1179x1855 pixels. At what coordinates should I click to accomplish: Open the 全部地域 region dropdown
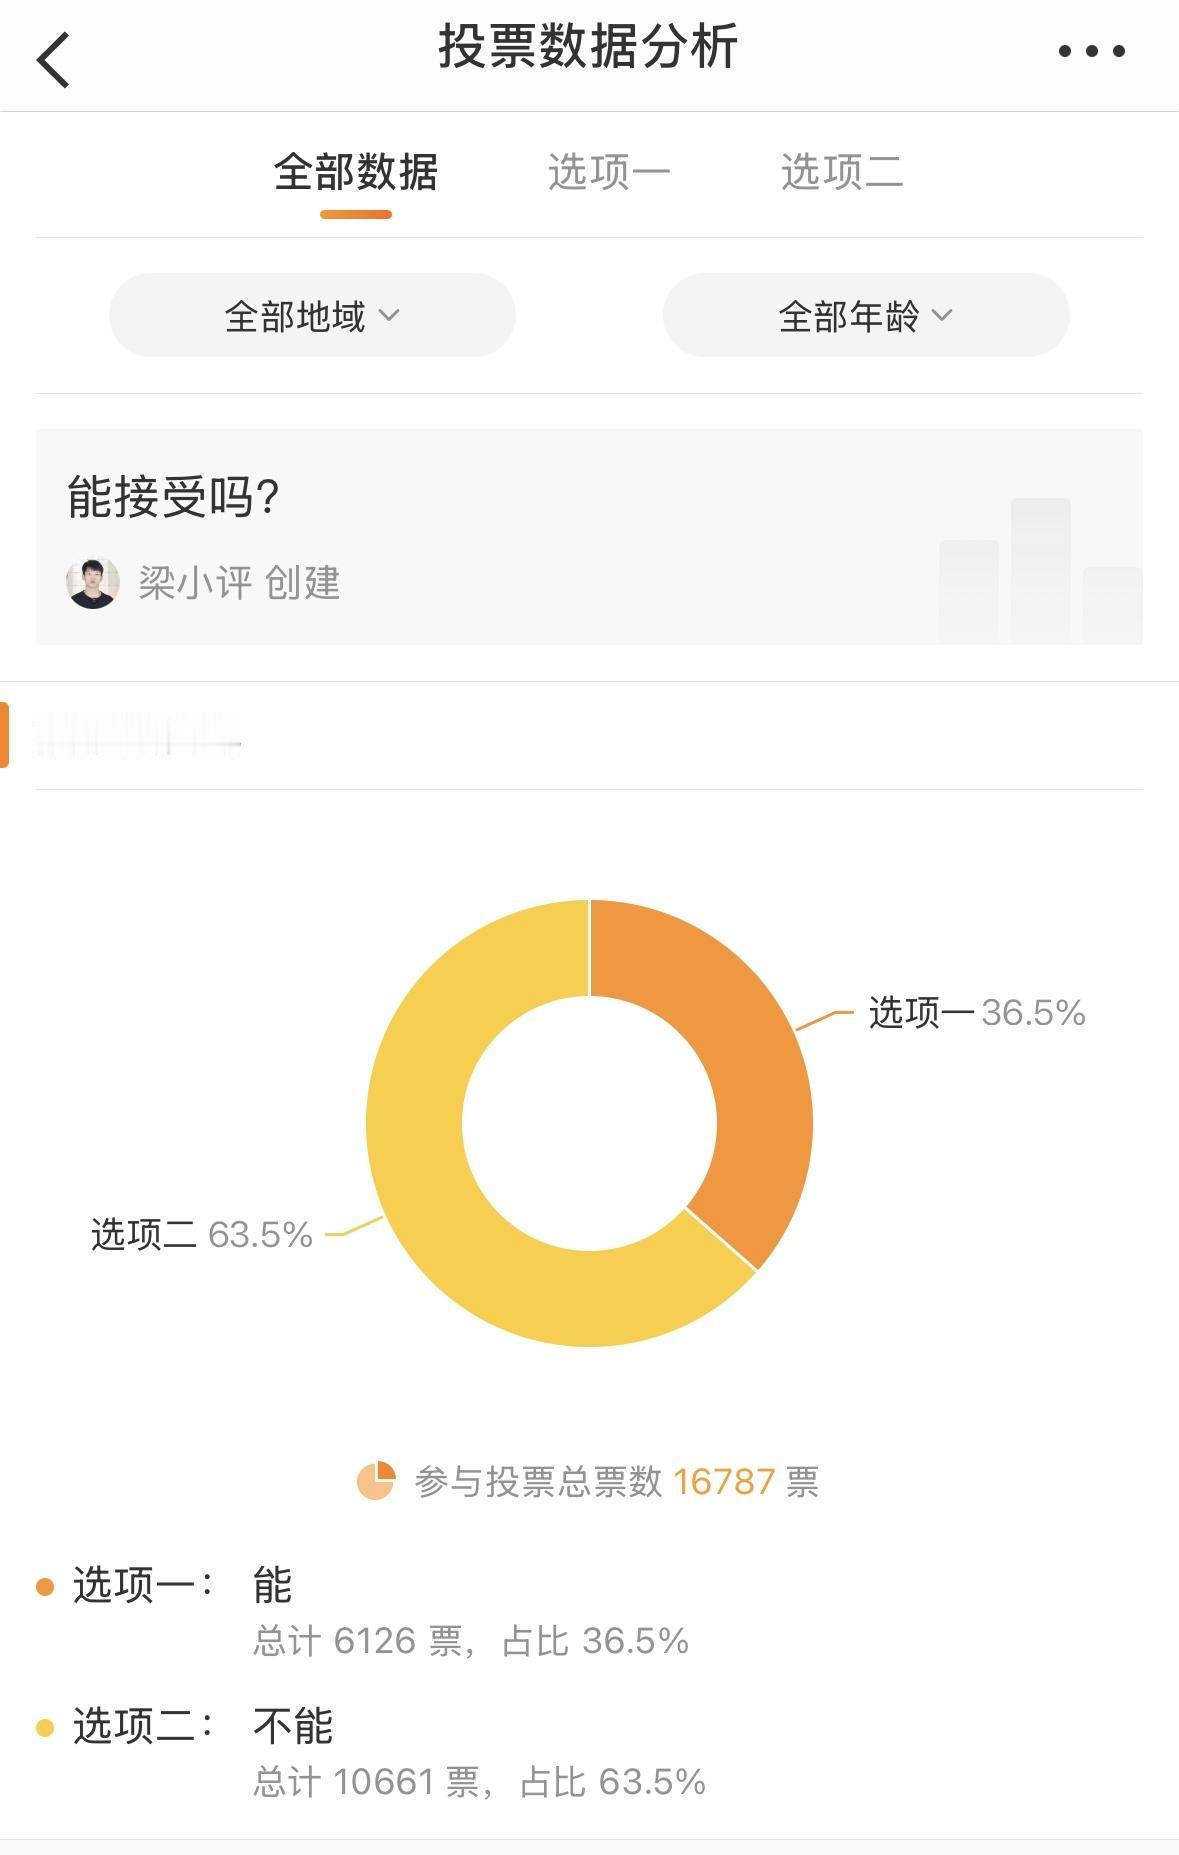pyautogui.click(x=311, y=316)
